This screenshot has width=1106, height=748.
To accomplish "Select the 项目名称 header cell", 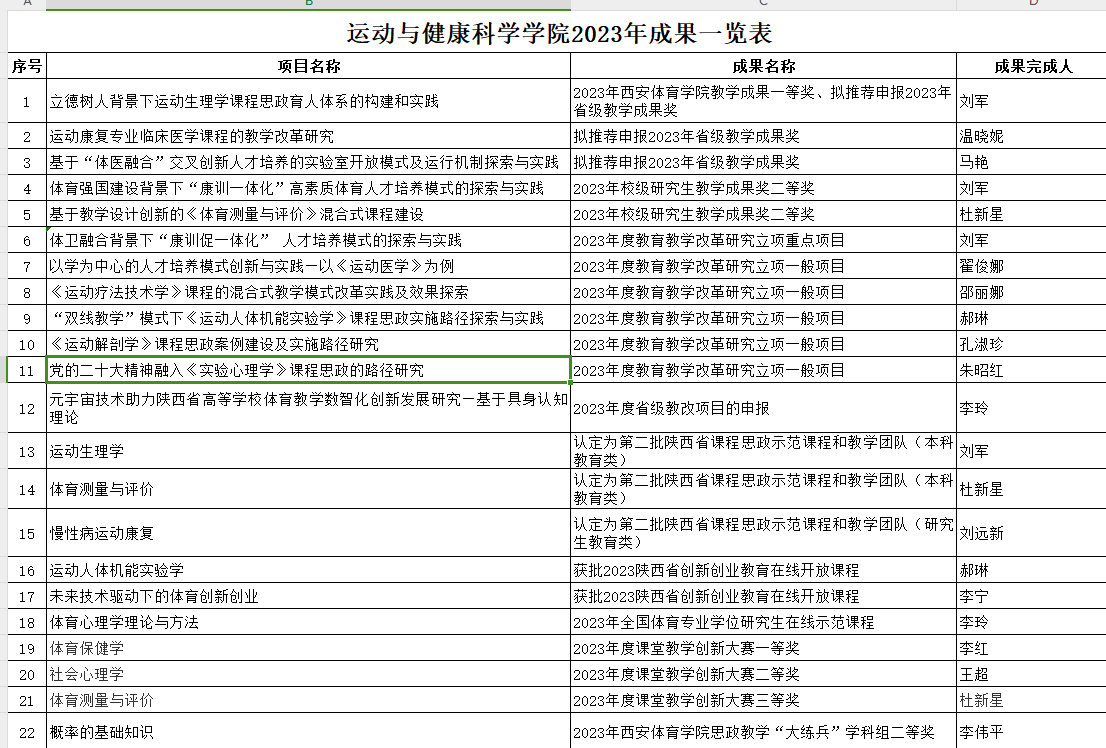I will tap(308, 66).
